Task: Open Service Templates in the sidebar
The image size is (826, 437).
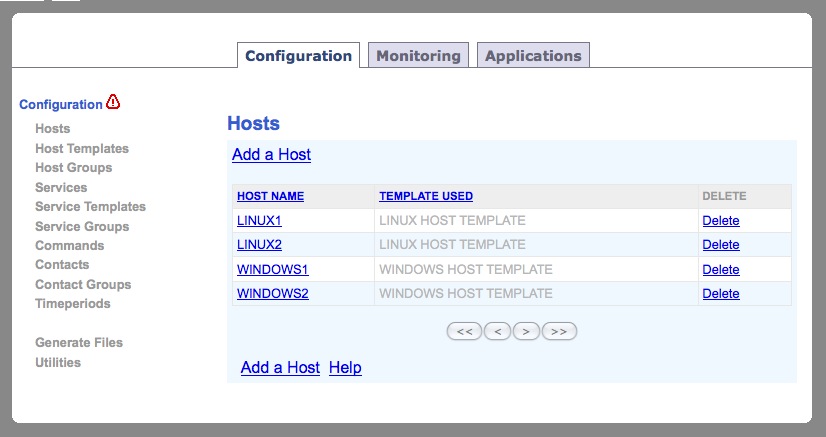Action: [x=91, y=206]
